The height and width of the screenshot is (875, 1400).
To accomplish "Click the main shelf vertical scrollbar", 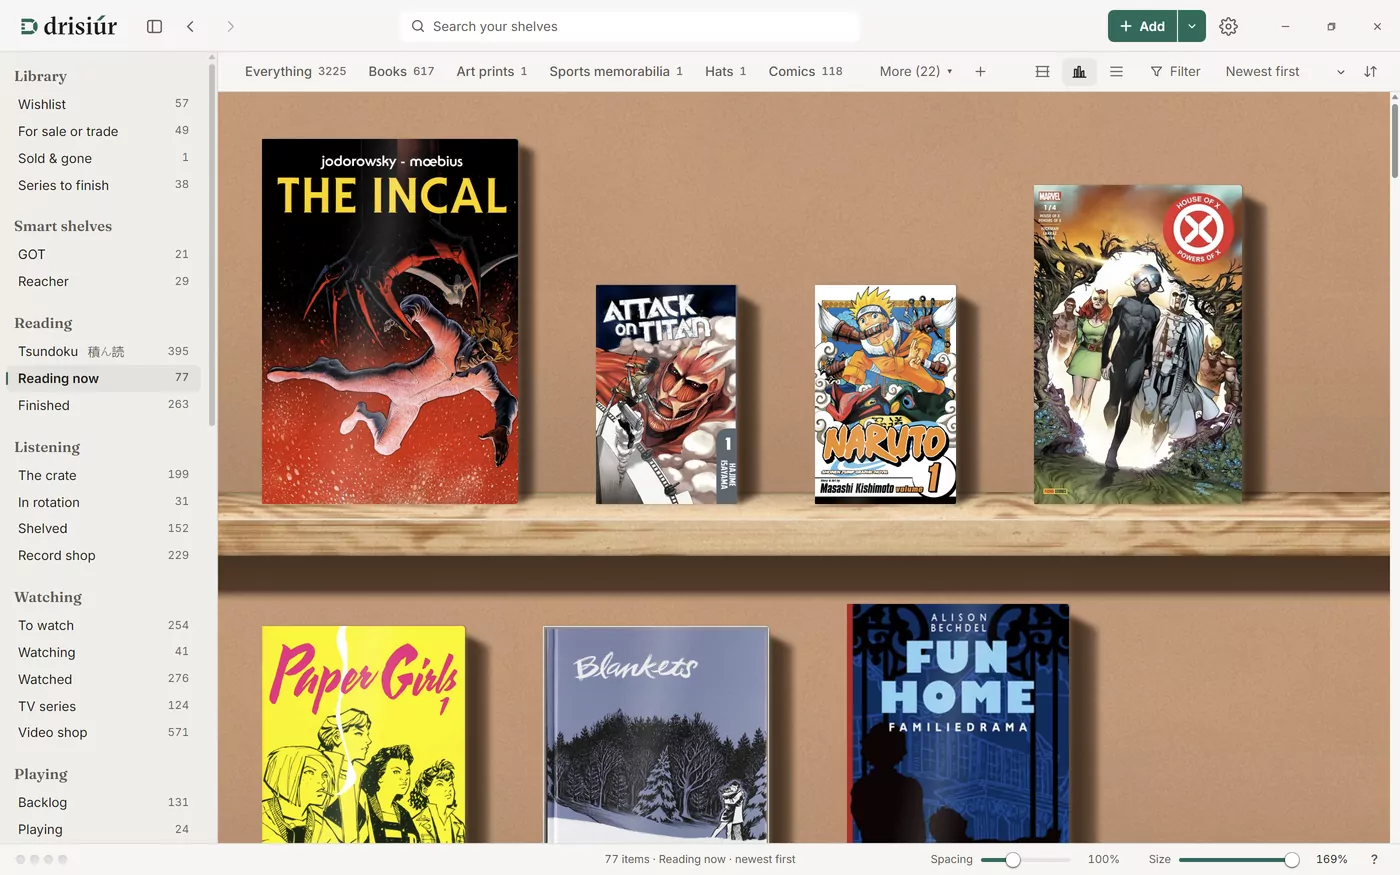I will [x=1395, y=140].
